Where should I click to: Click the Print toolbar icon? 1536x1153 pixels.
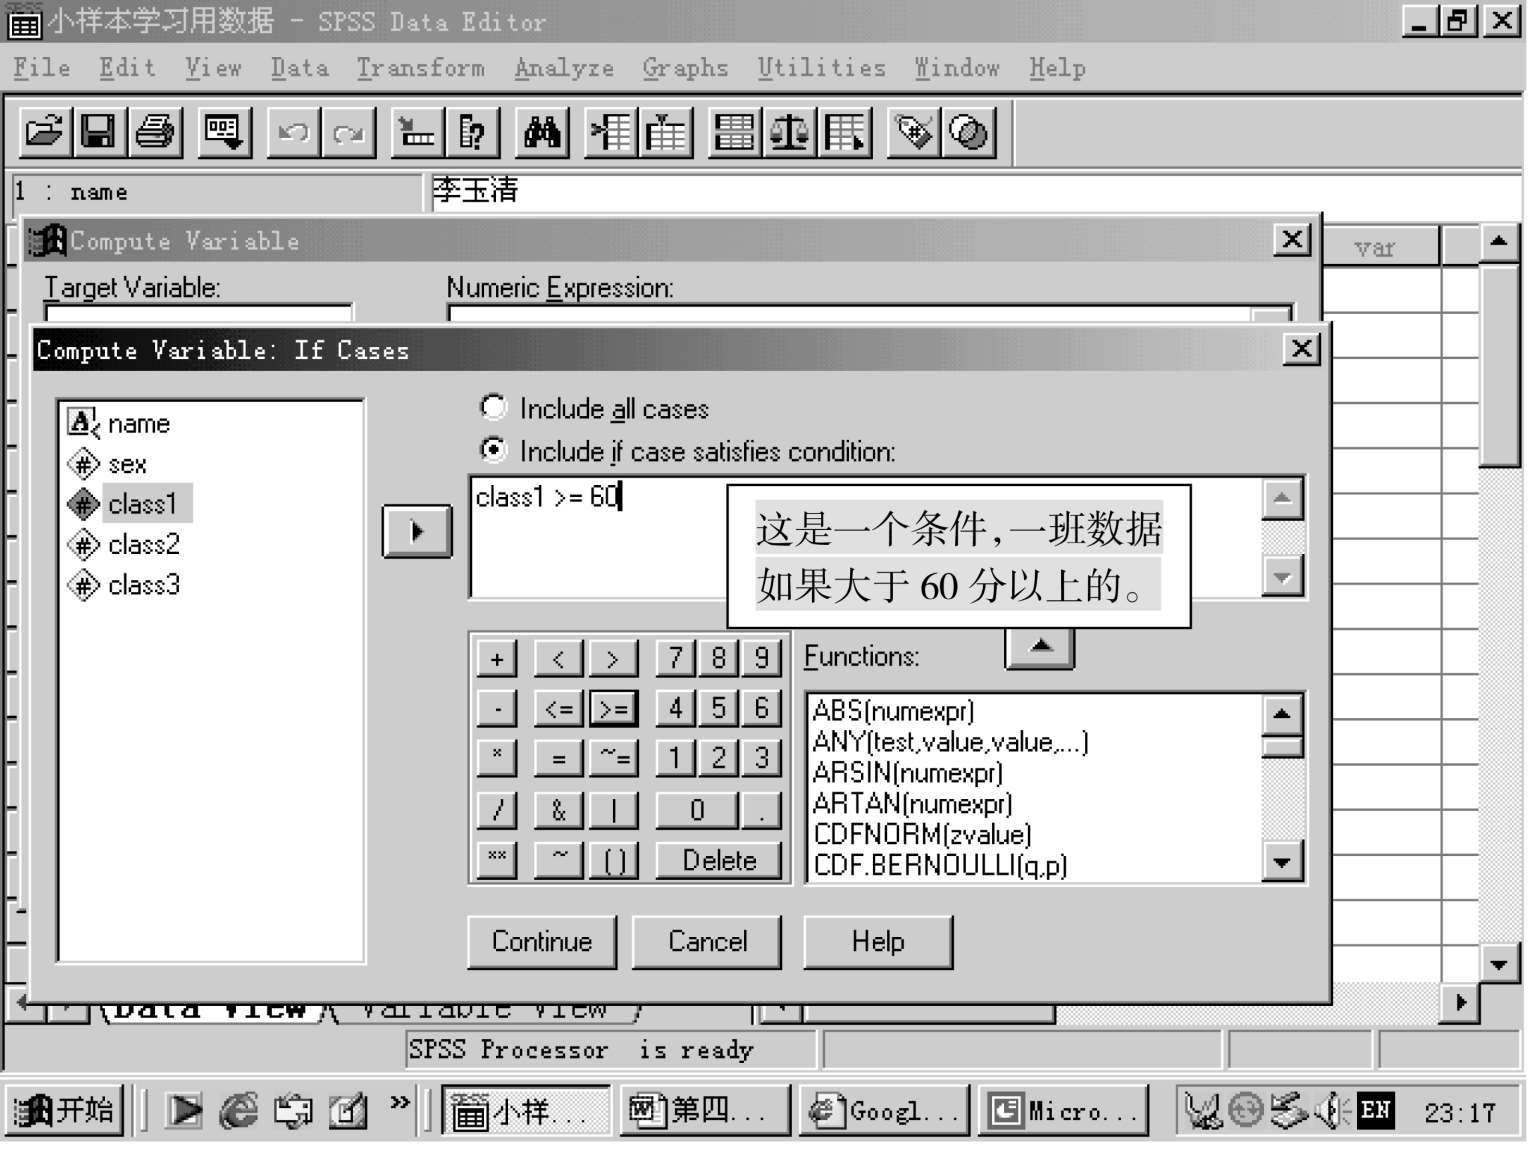tap(155, 132)
